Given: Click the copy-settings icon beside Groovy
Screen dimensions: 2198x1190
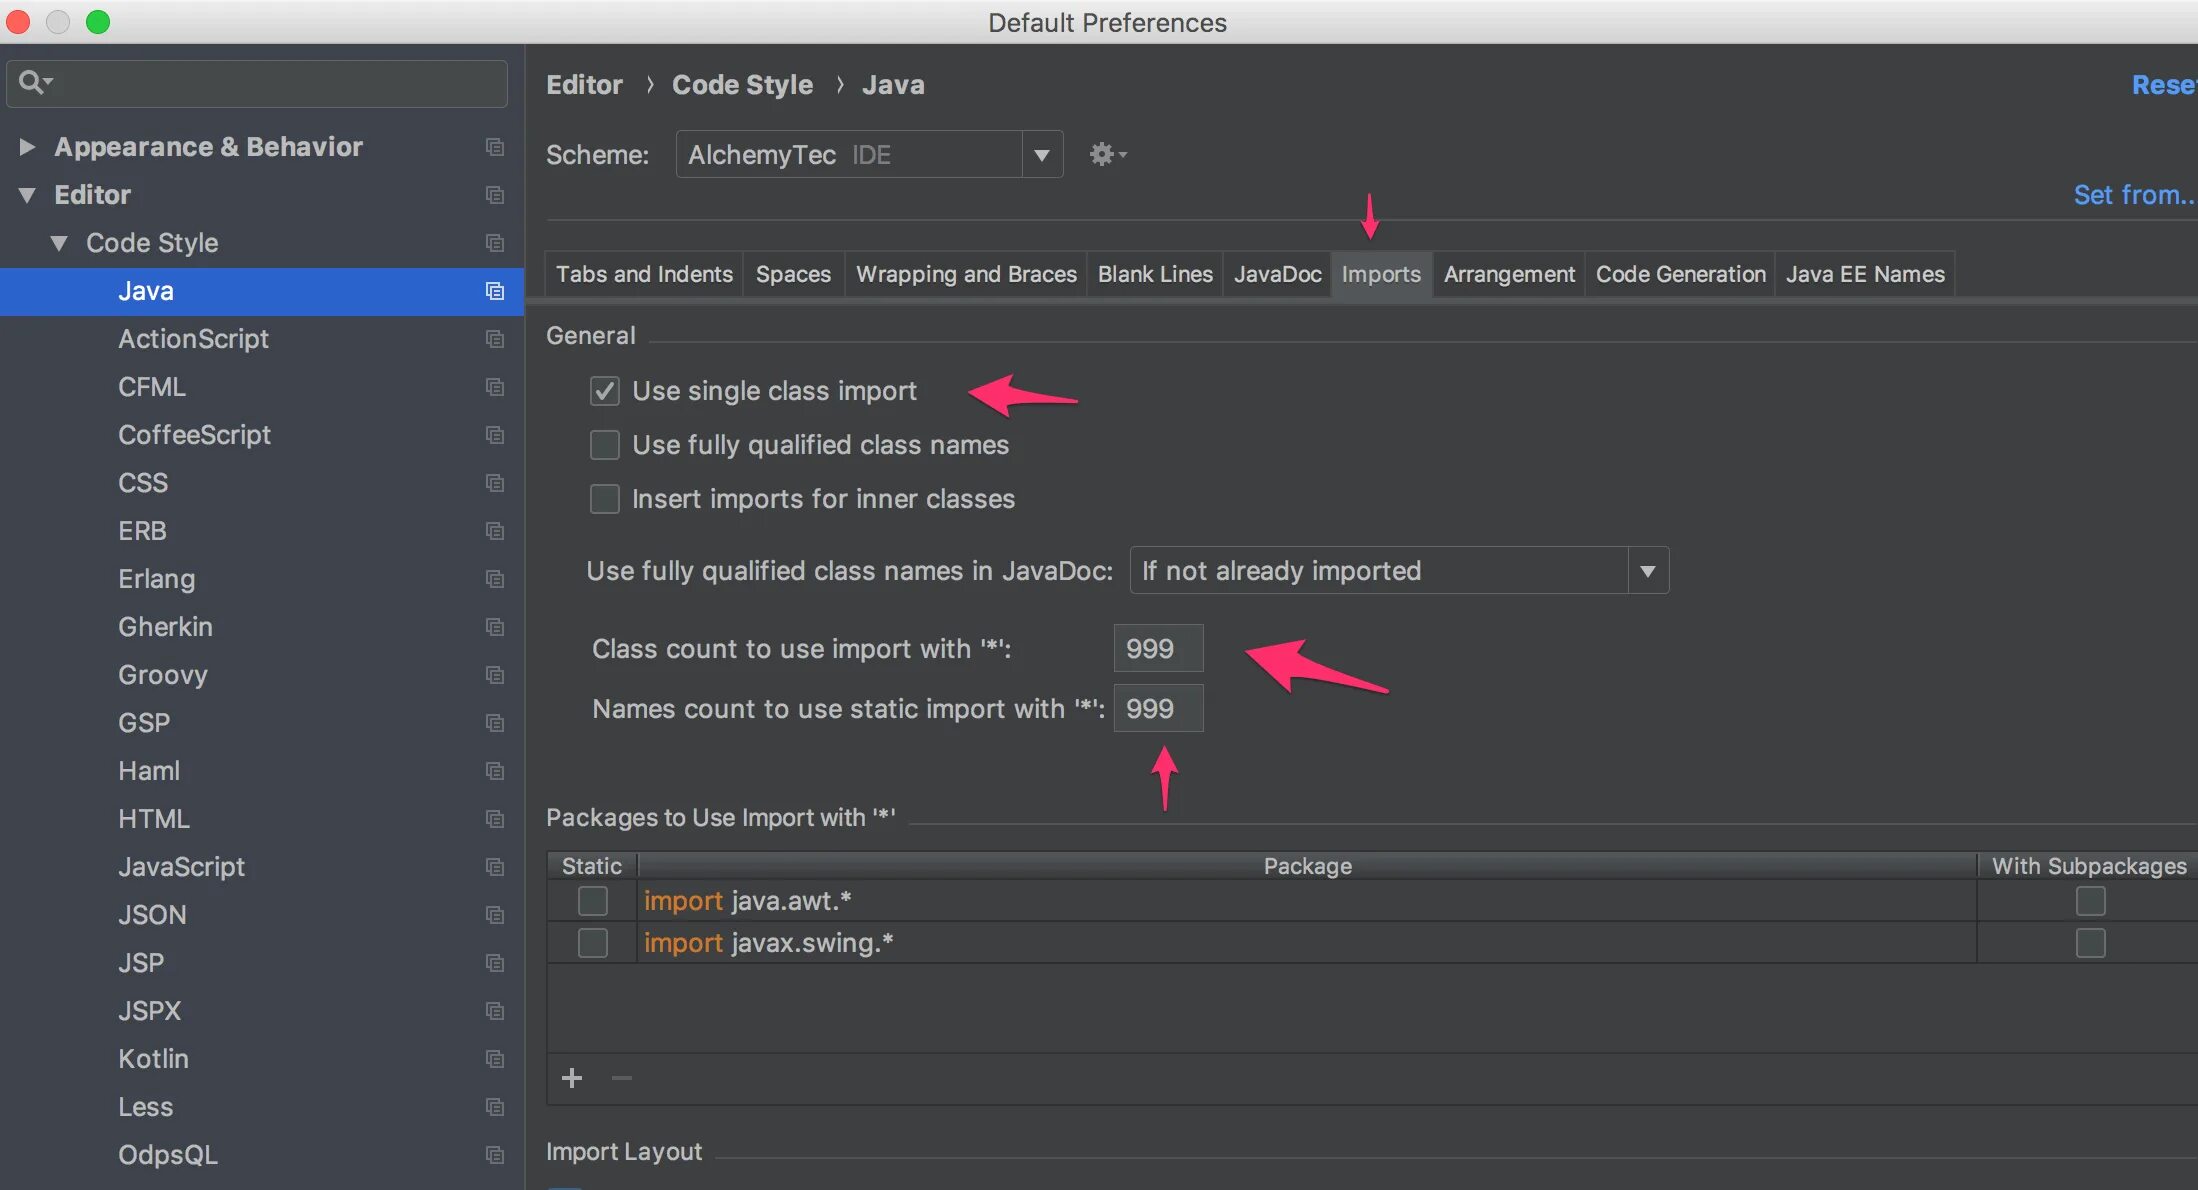Looking at the screenshot, I should pos(494,675).
